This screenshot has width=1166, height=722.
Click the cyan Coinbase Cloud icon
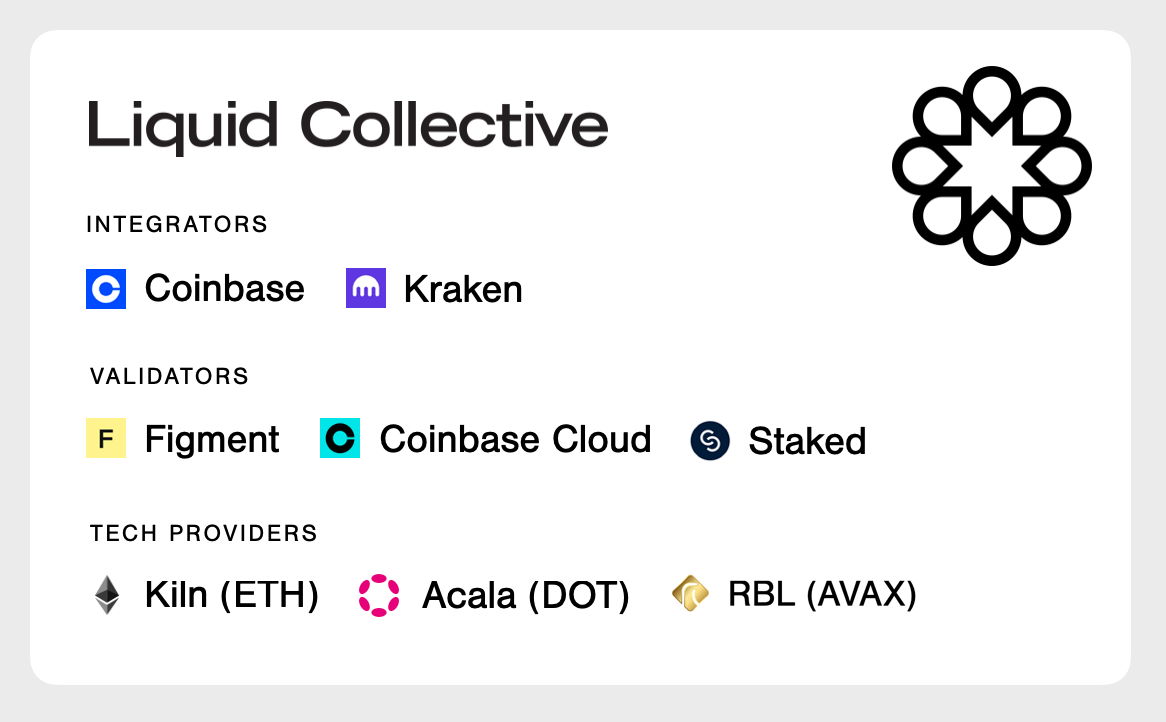coord(340,438)
